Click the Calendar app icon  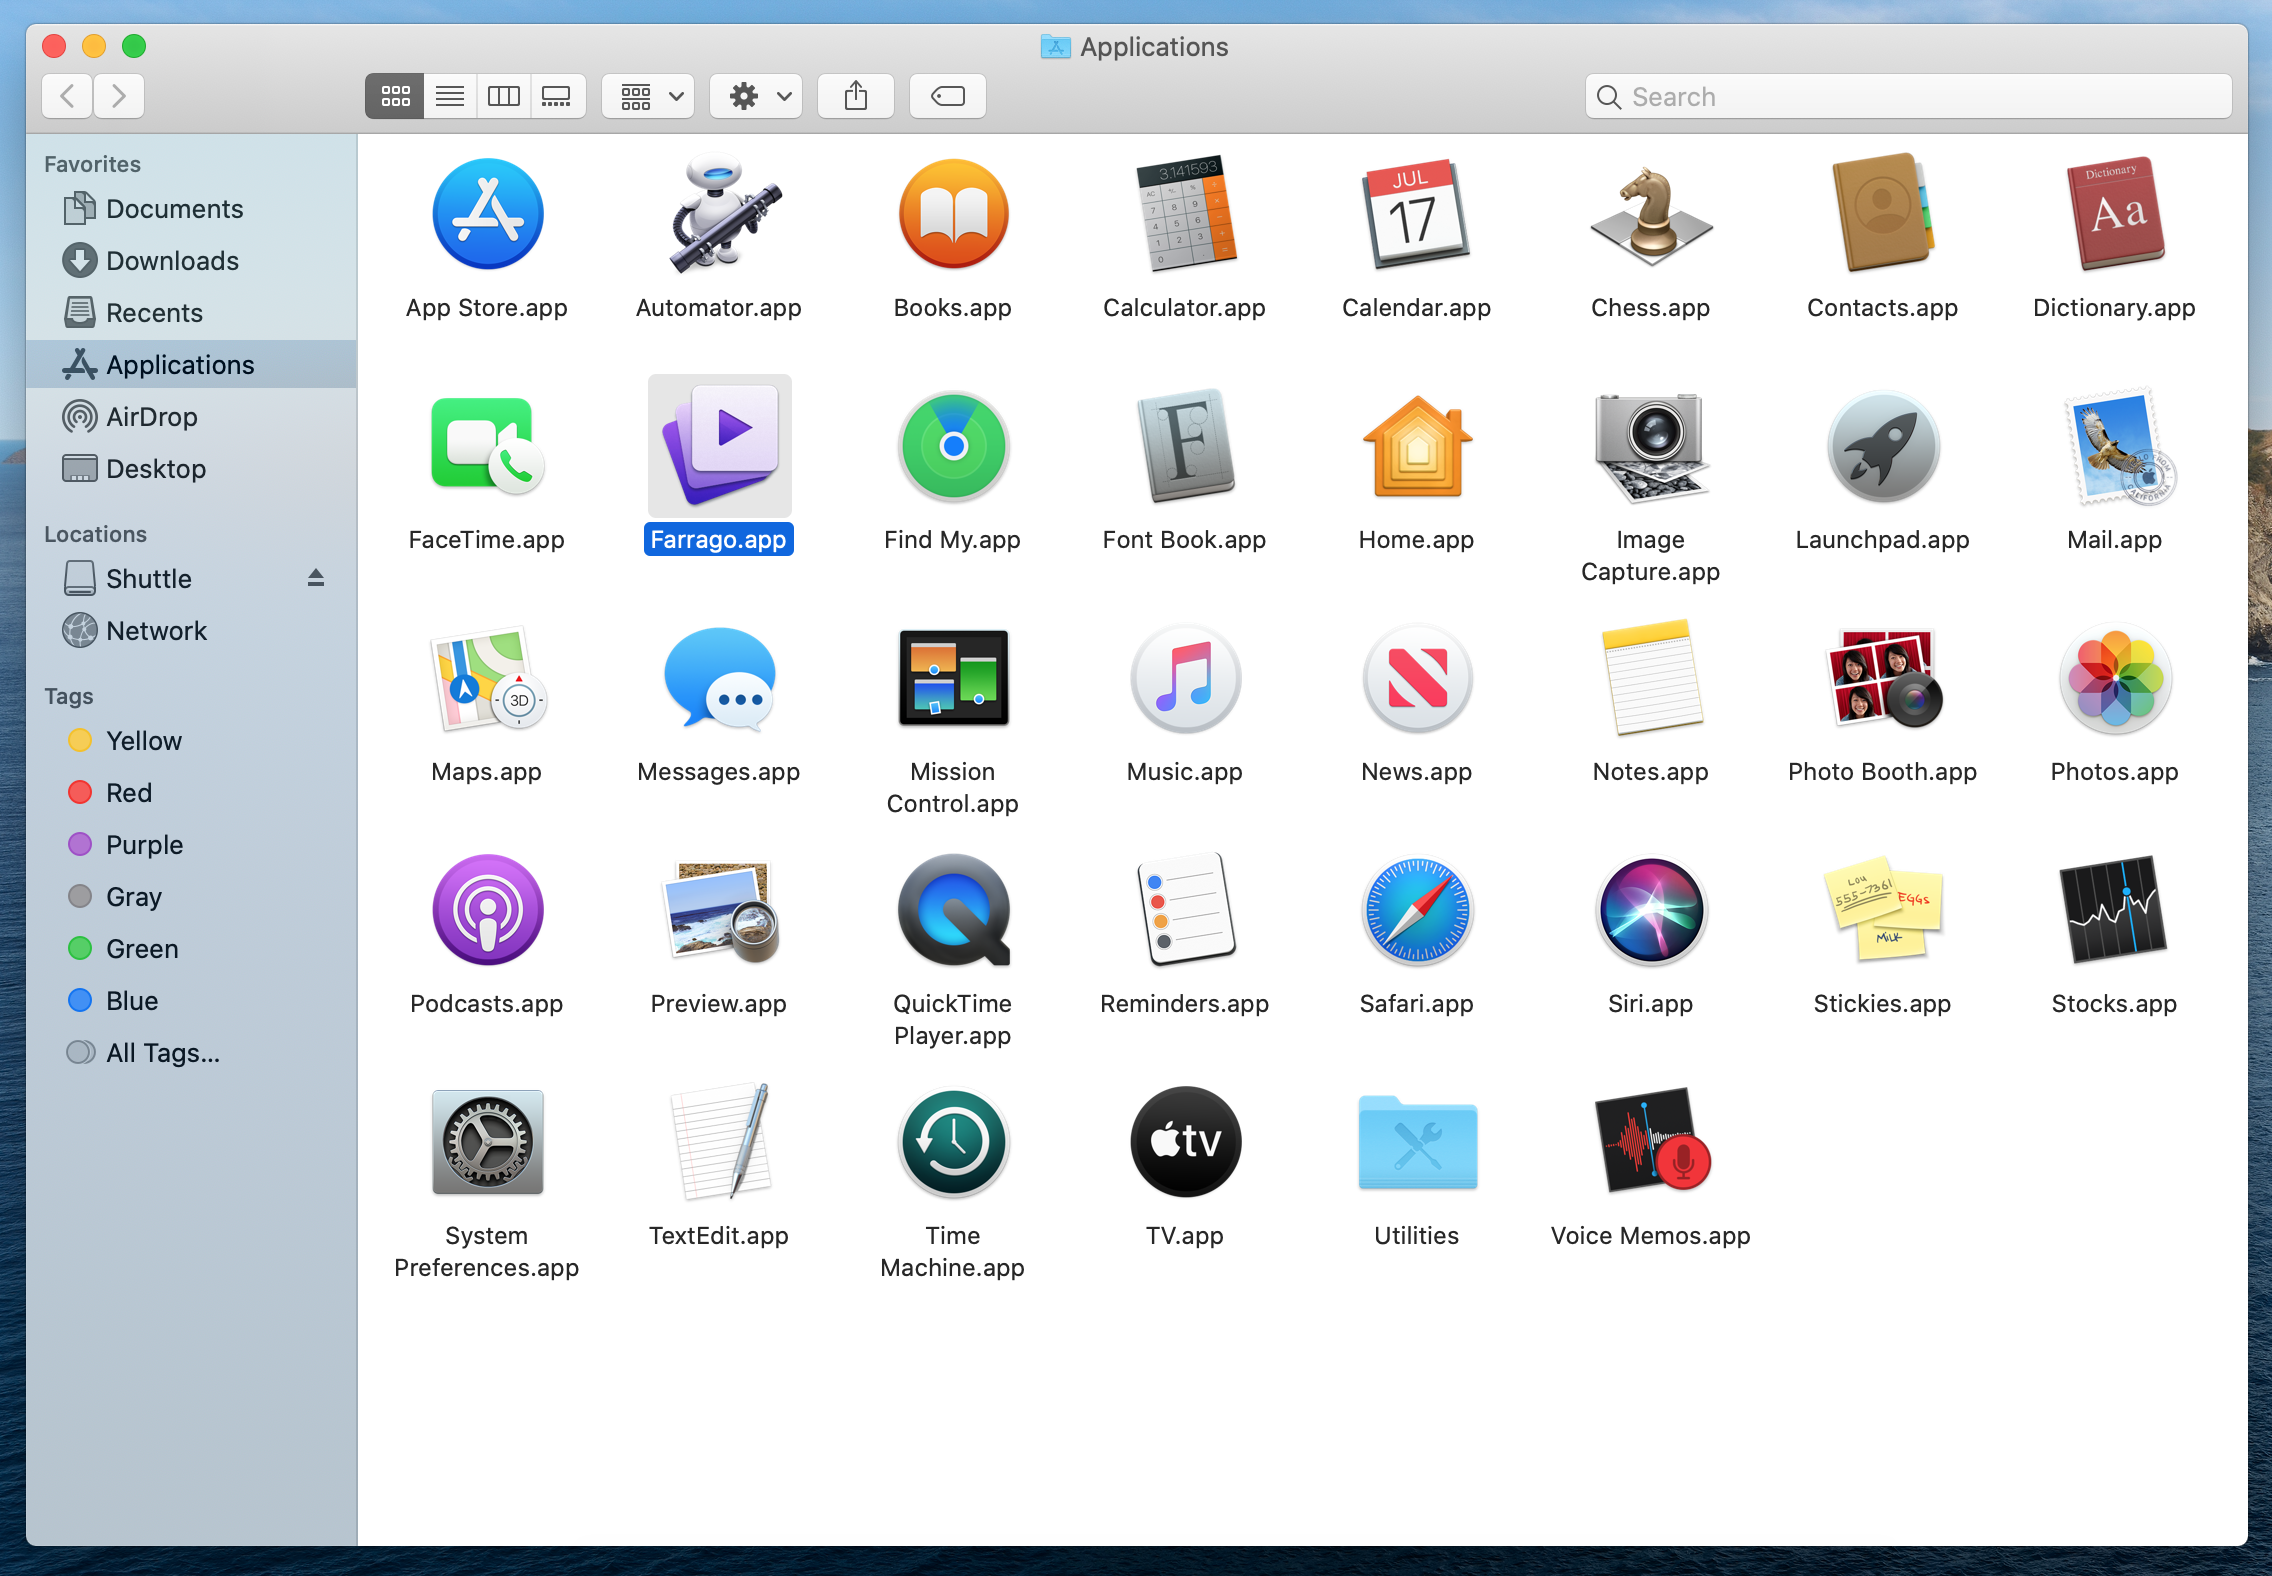(1417, 214)
